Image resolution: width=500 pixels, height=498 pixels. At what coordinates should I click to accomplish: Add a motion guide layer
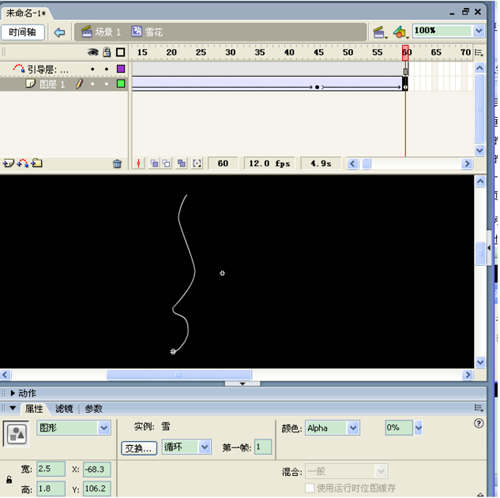click(x=23, y=163)
